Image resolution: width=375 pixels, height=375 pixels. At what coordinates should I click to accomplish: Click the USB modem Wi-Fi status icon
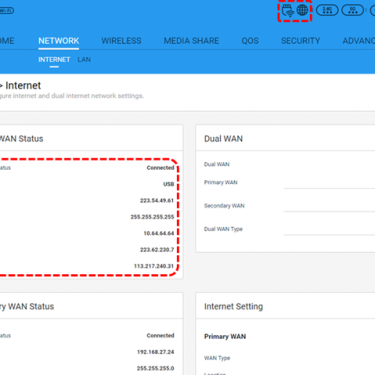pos(288,11)
